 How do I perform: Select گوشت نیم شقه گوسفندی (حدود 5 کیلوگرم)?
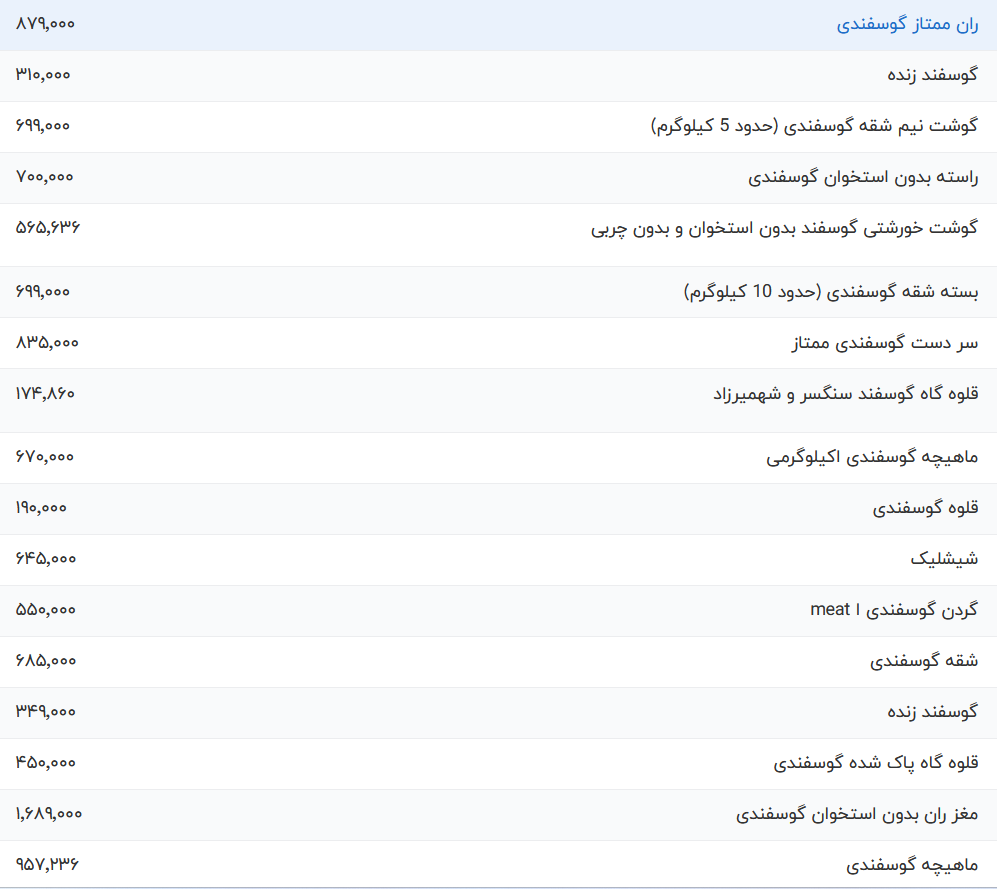coord(815,126)
